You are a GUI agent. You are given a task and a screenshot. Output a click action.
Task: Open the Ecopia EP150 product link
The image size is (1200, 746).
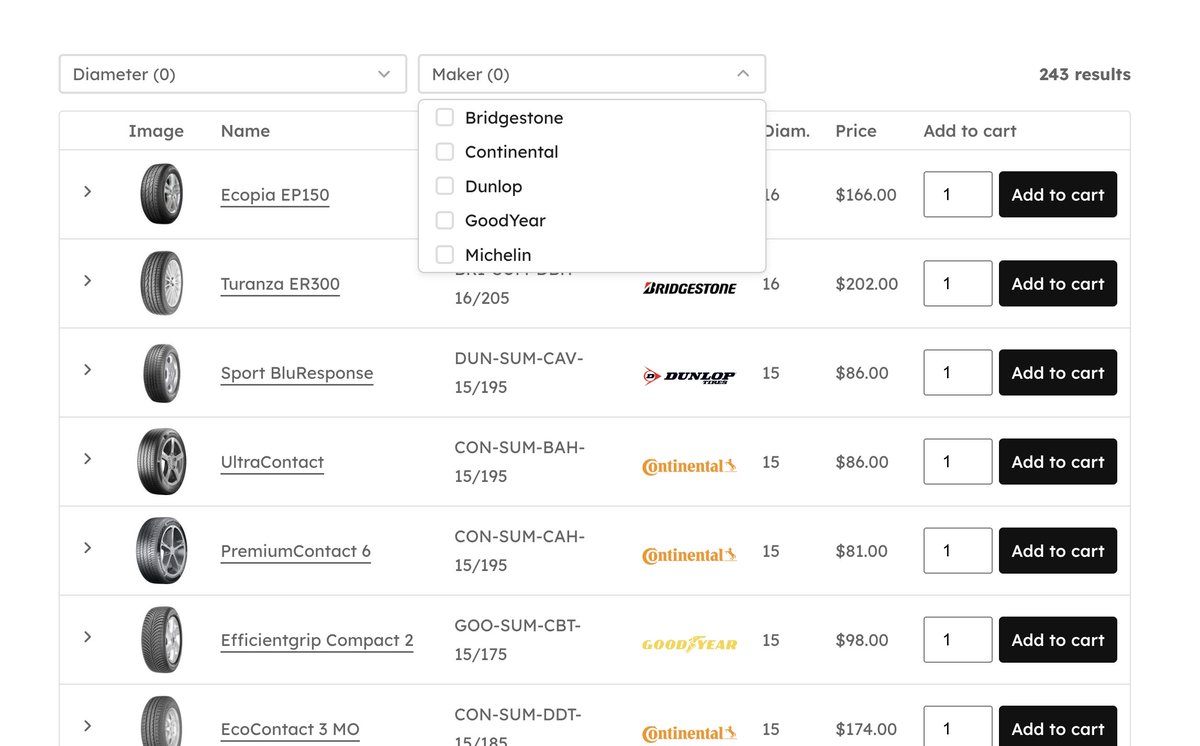pos(275,194)
